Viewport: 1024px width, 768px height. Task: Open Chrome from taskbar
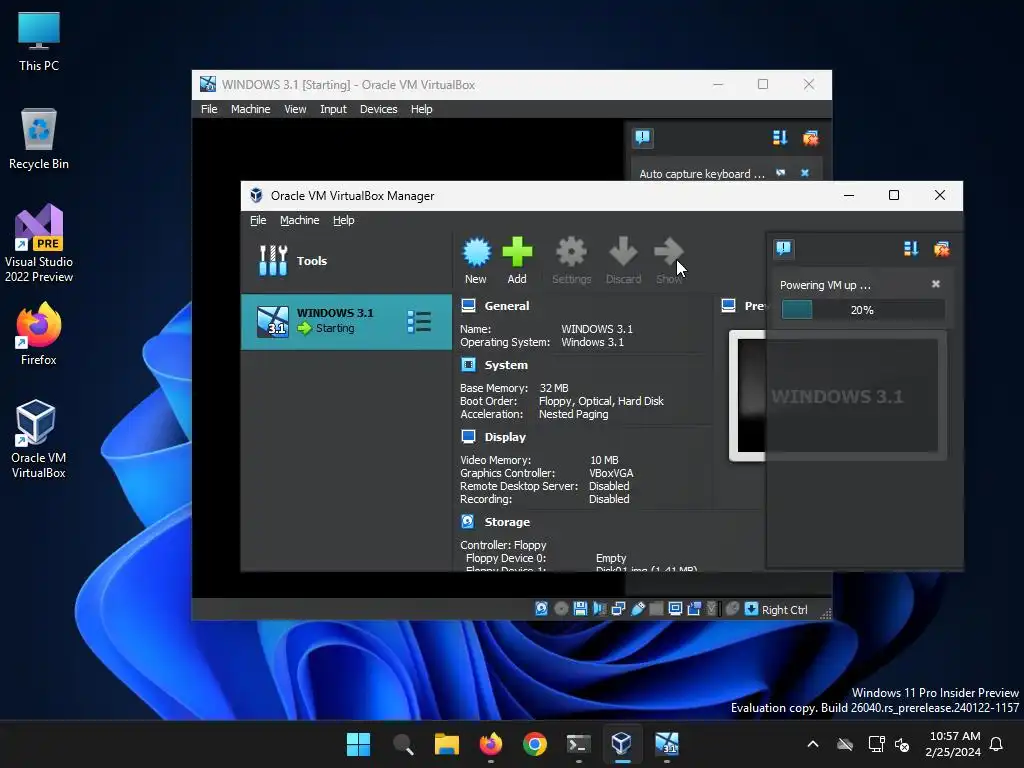(x=534, y=744)
